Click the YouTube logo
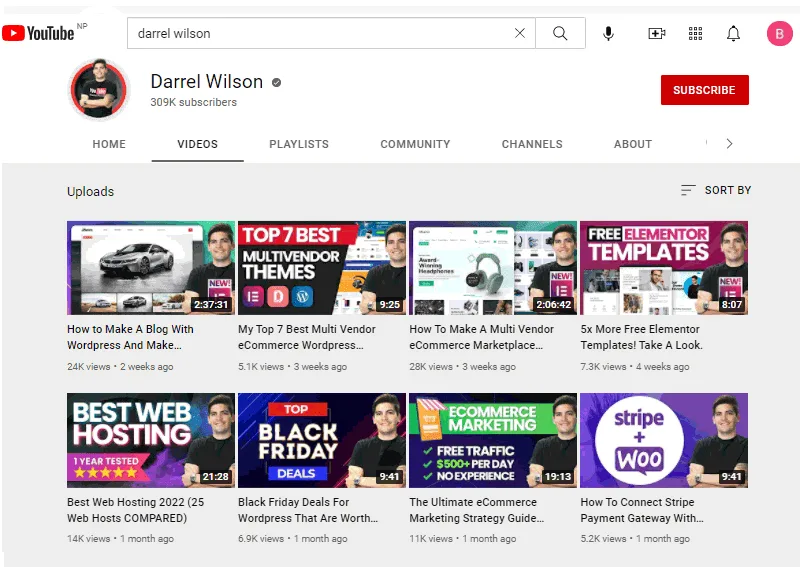This screenshot has width=800, height=567. [x=38, y=33]
